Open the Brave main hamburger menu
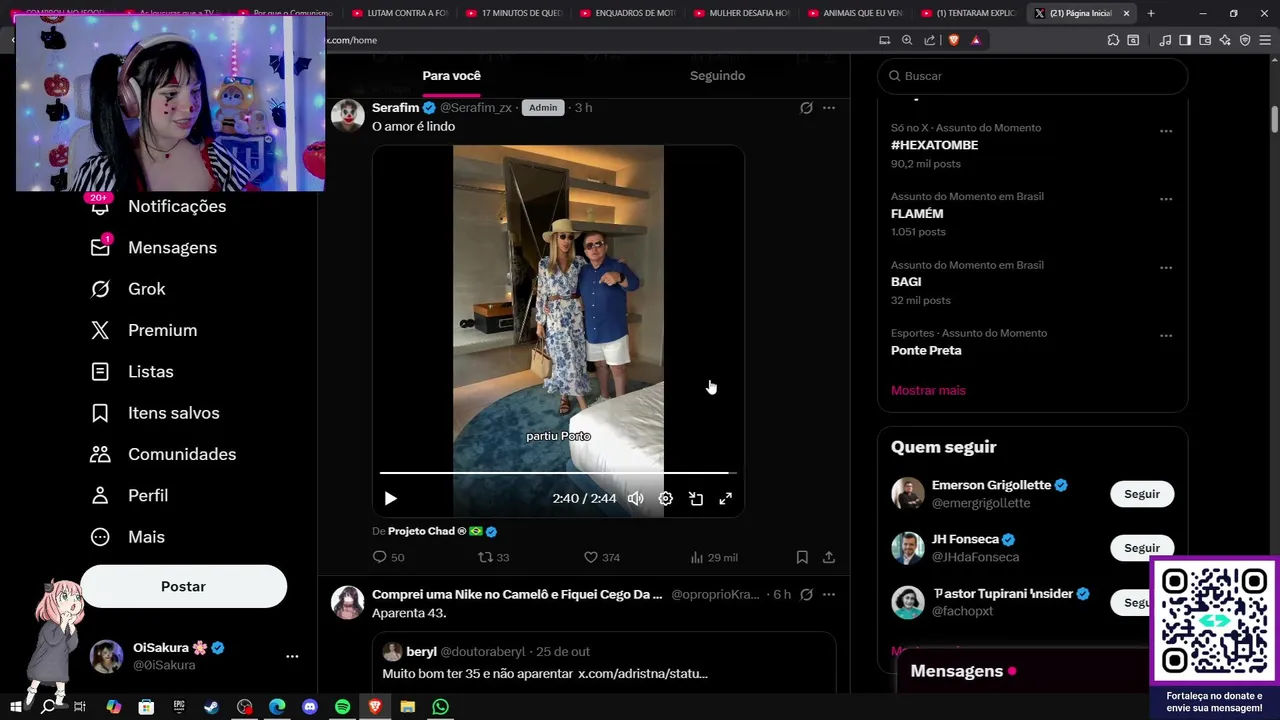The image size is (1280, 720). (1265, 40)
